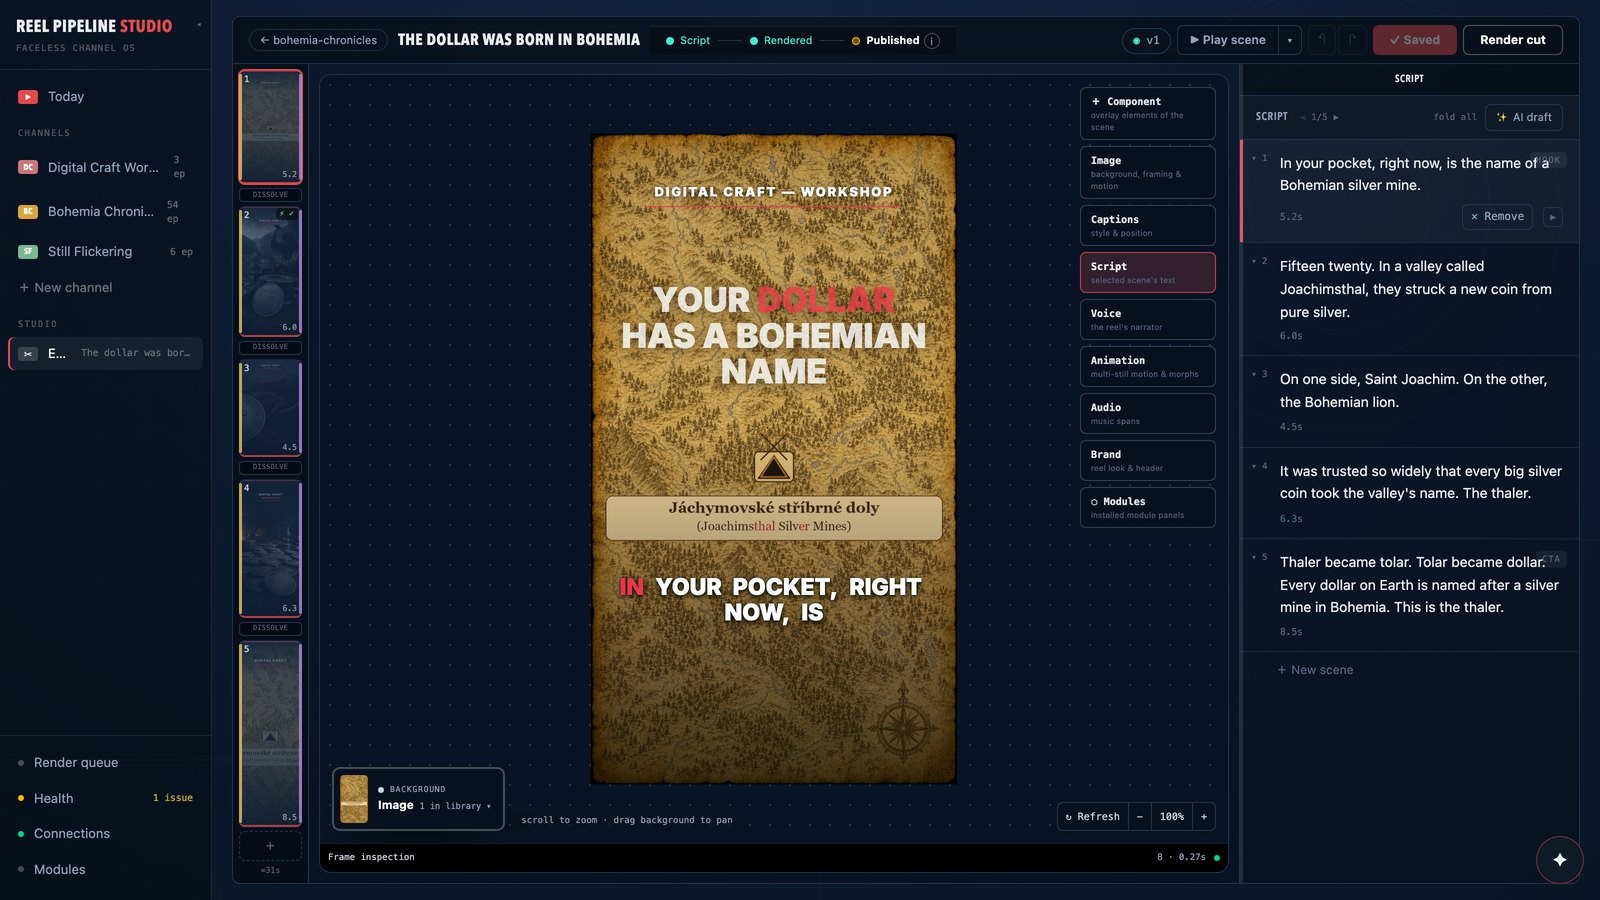Open the Bohemia Chronicles channel

105,211
